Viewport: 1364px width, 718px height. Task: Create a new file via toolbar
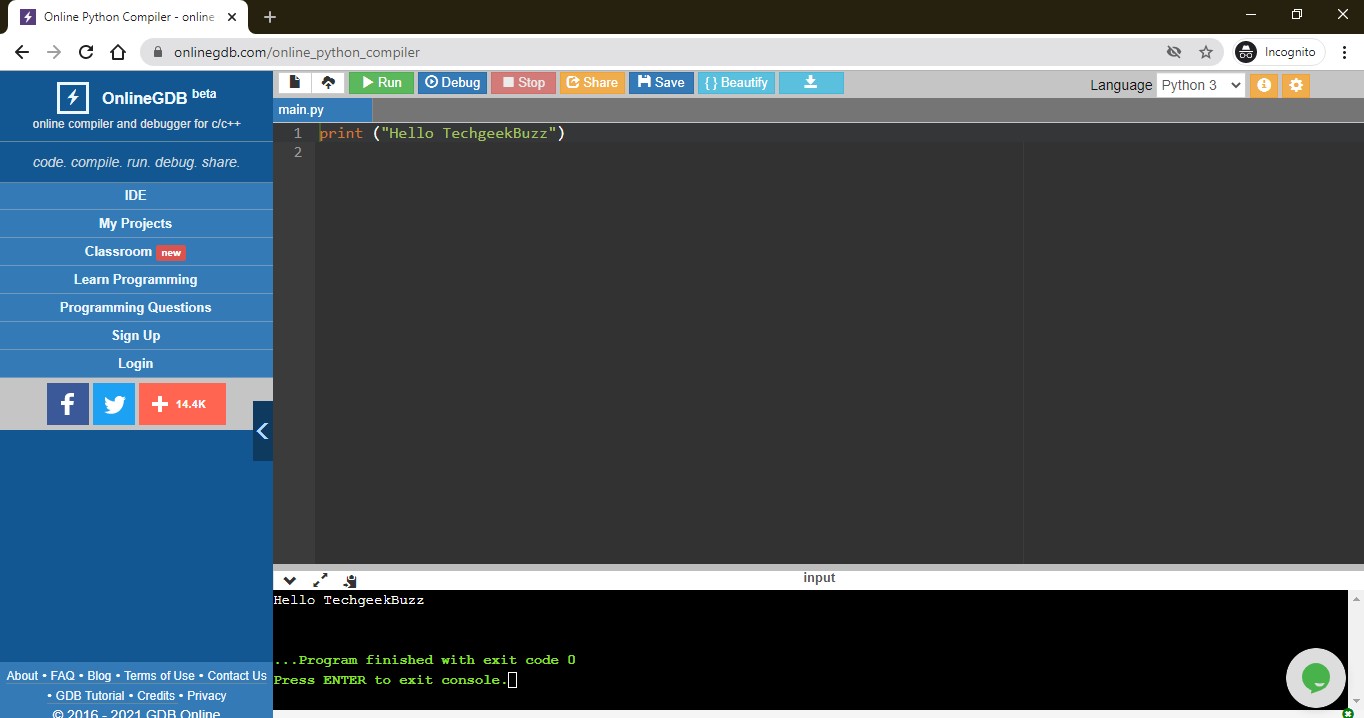click(295, 83)
